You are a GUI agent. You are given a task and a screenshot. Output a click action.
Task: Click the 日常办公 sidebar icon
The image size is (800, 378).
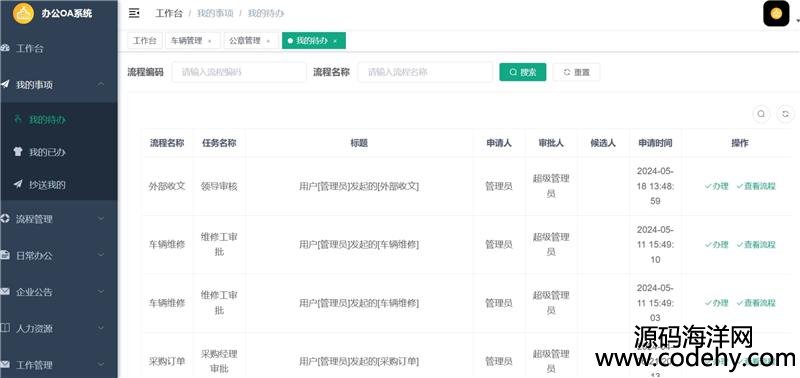pyautogui.click(x=5, y=255)
